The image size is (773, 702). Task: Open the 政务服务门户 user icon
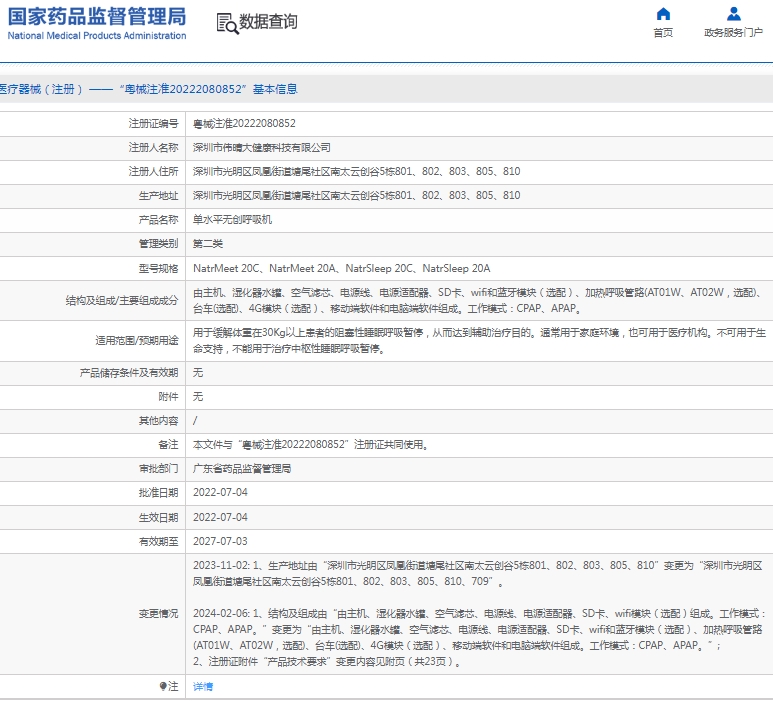point(734,14)
